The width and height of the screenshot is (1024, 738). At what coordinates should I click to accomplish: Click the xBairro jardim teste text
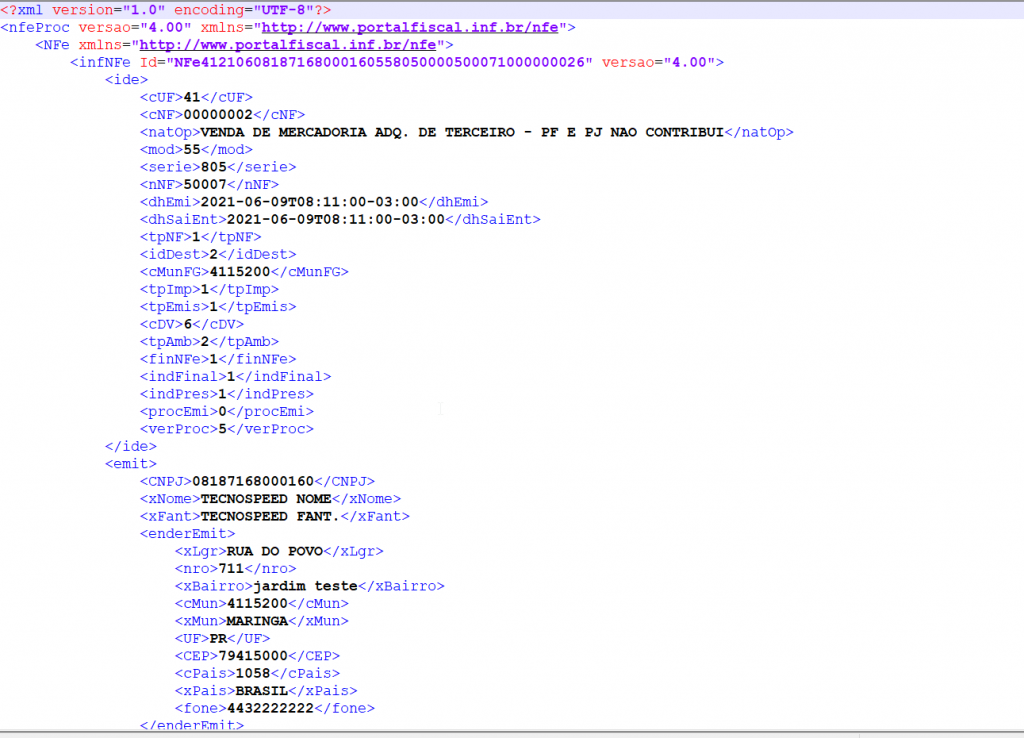[x=306, y=586]
